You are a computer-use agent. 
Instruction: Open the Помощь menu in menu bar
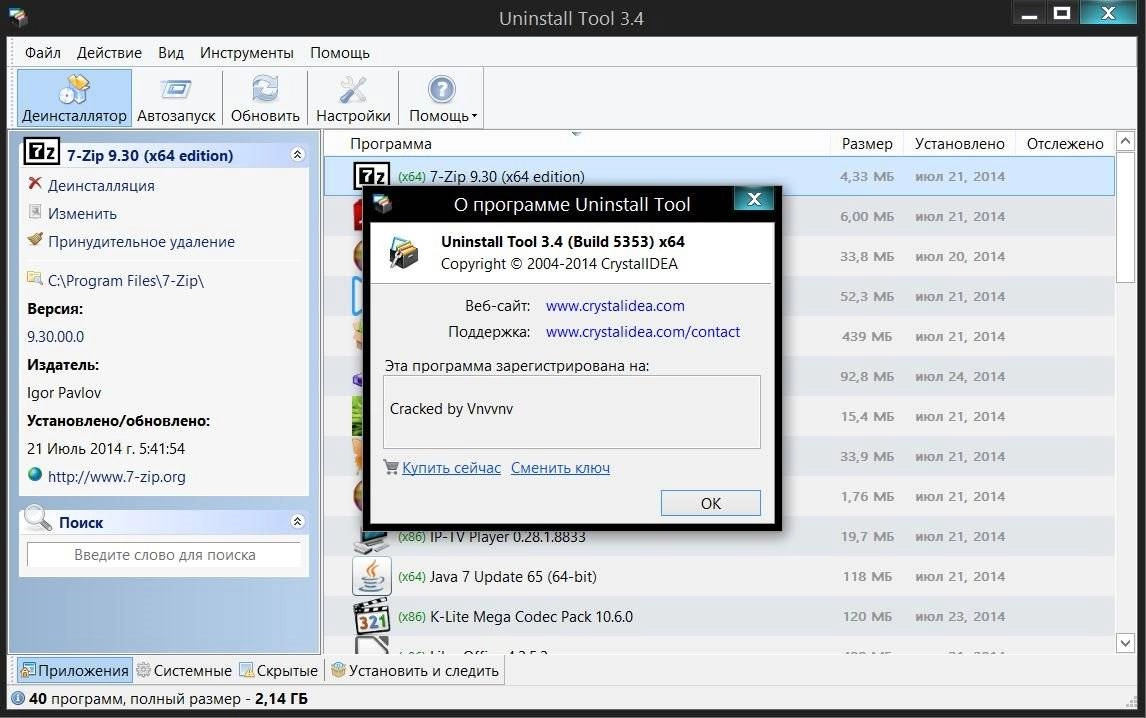click(x=340, y=53)
